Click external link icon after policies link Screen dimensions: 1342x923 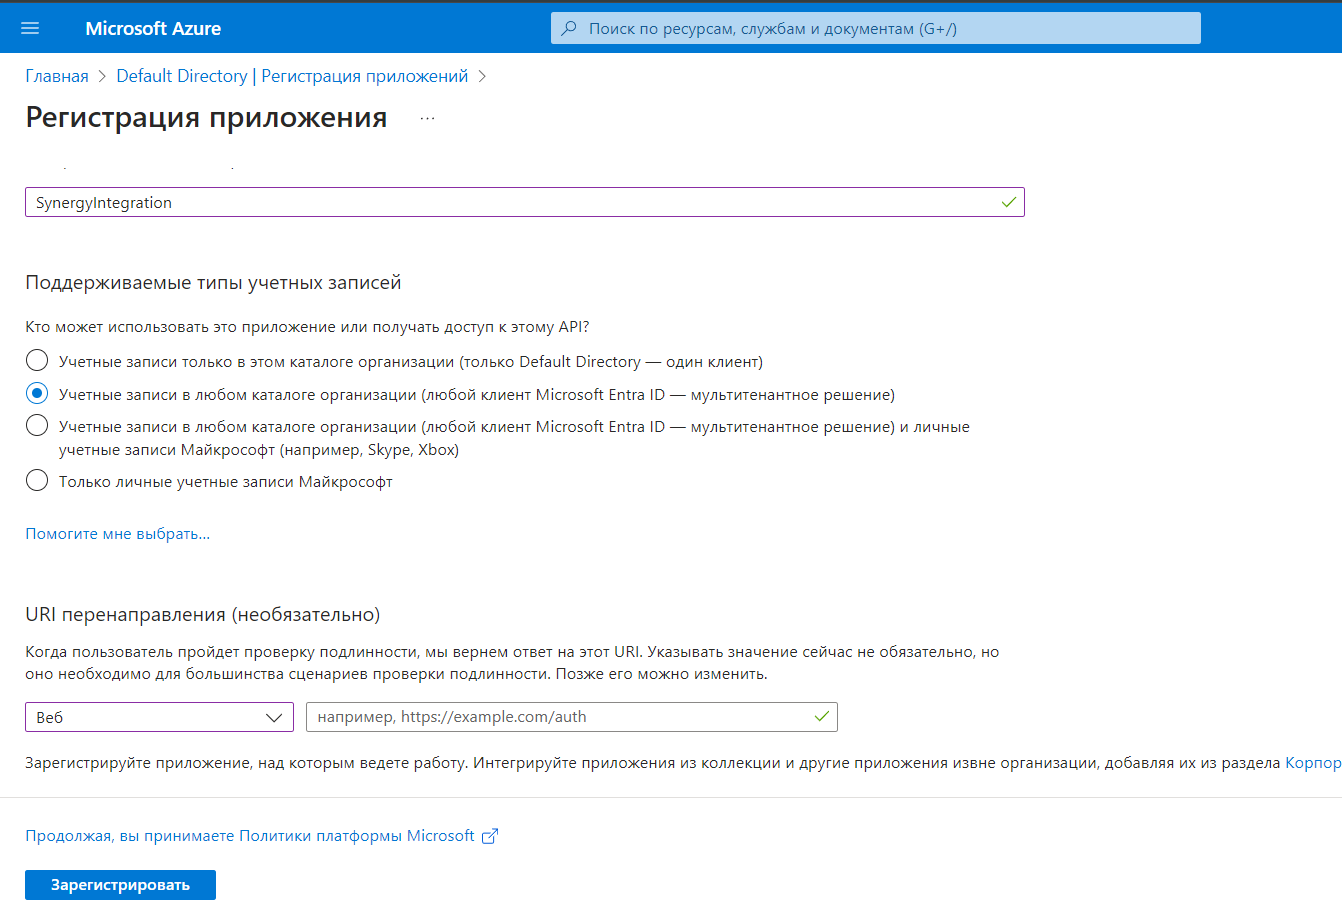tap(490, 836)
